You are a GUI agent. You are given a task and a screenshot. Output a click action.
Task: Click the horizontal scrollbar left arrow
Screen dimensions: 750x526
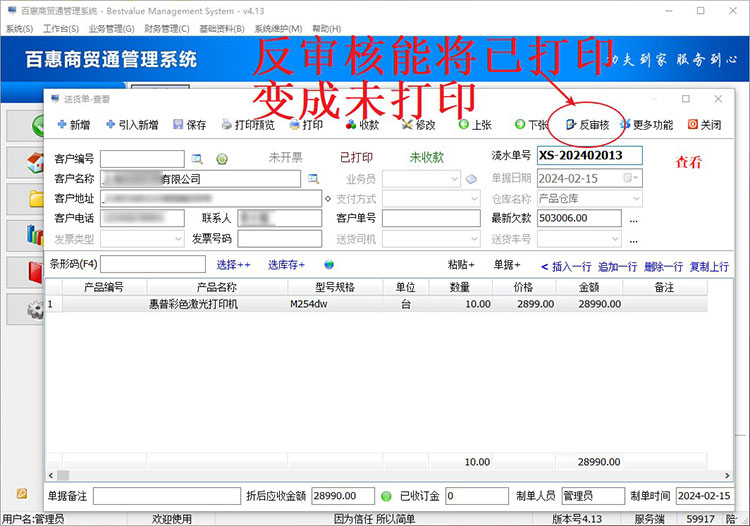click(x=51, y=476)
